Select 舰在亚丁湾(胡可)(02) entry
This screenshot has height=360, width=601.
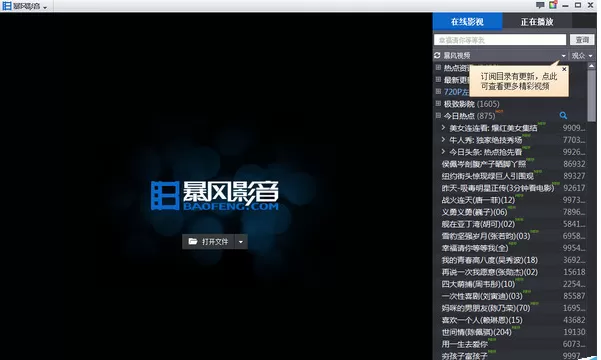click(513, 224)
